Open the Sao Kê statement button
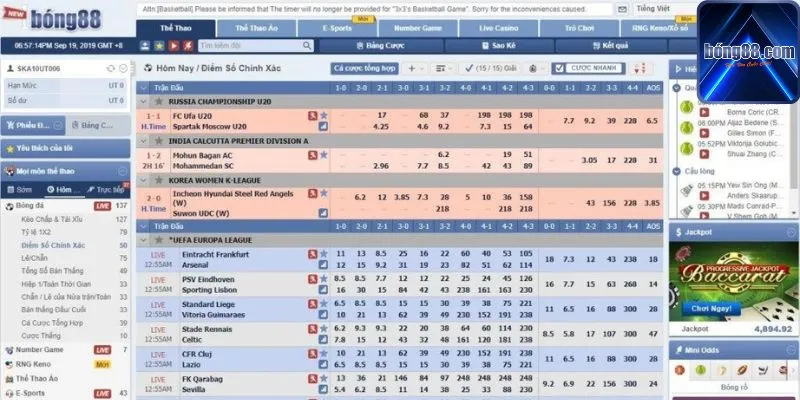The image size is (800, 400). [x=499, y=46]
